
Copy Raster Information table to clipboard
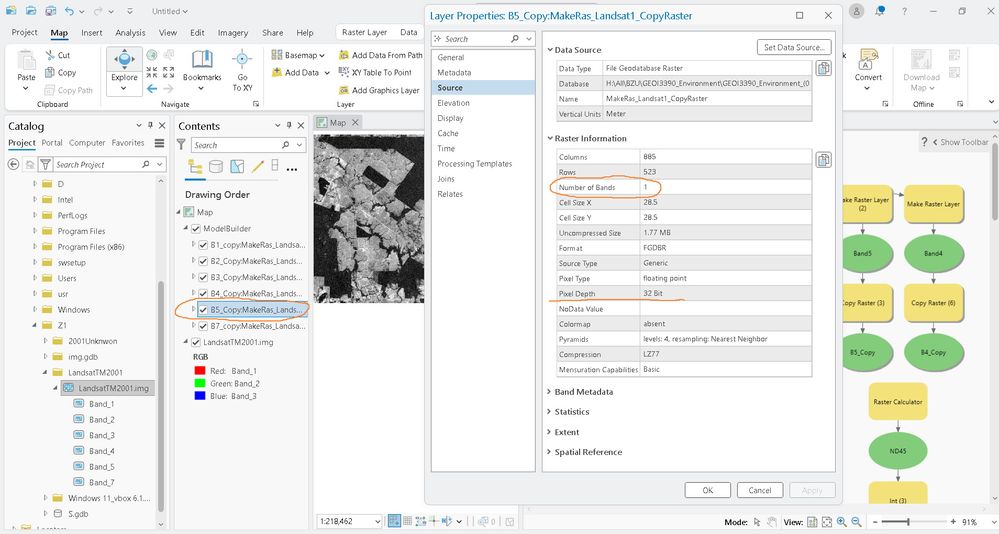[x=823, y=160]
